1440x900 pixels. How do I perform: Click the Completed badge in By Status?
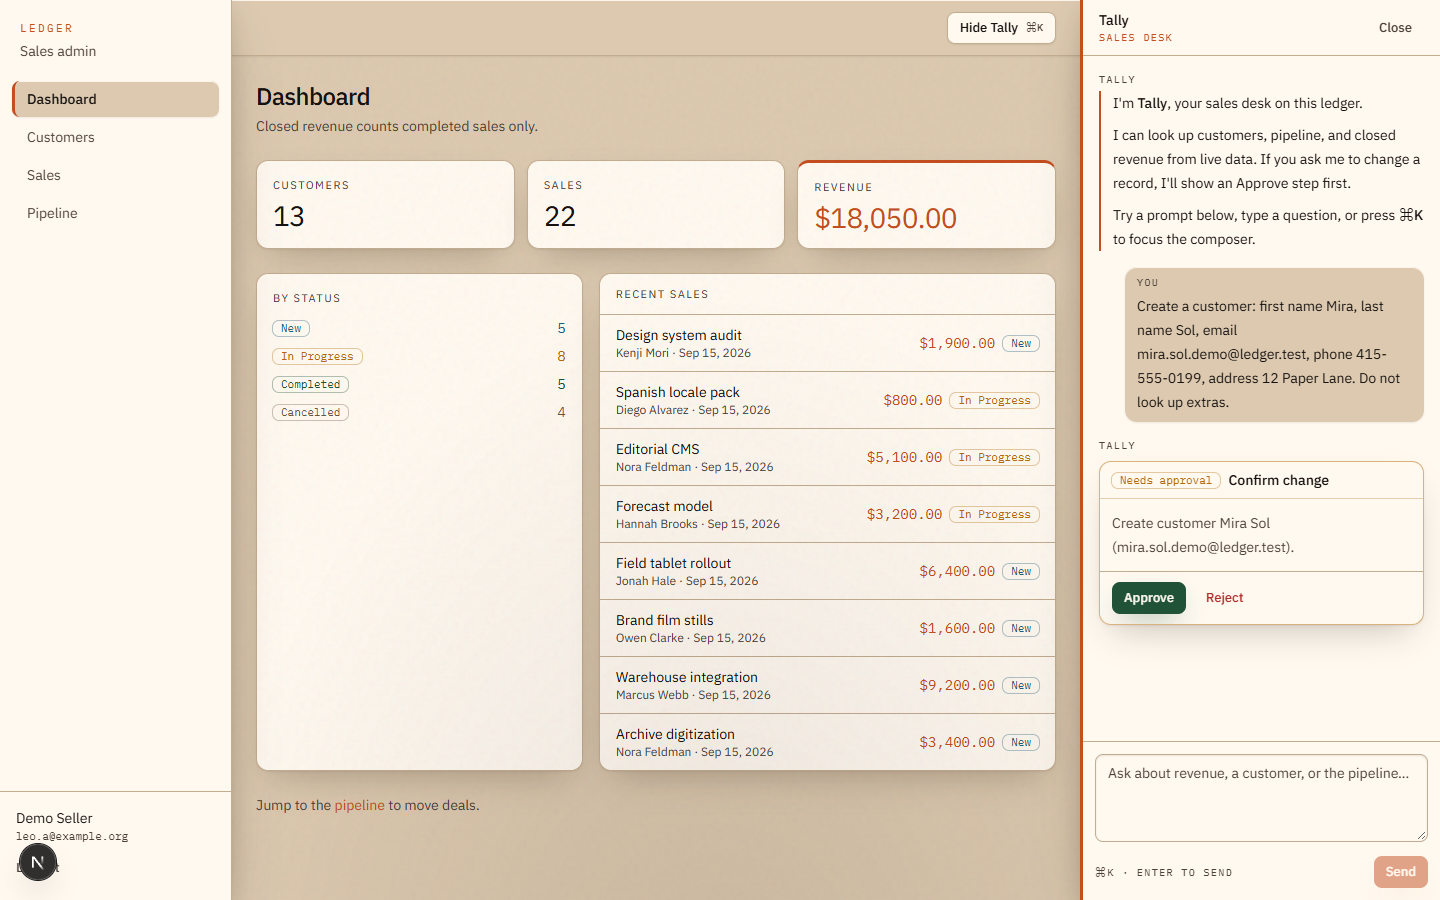(310, 384)
